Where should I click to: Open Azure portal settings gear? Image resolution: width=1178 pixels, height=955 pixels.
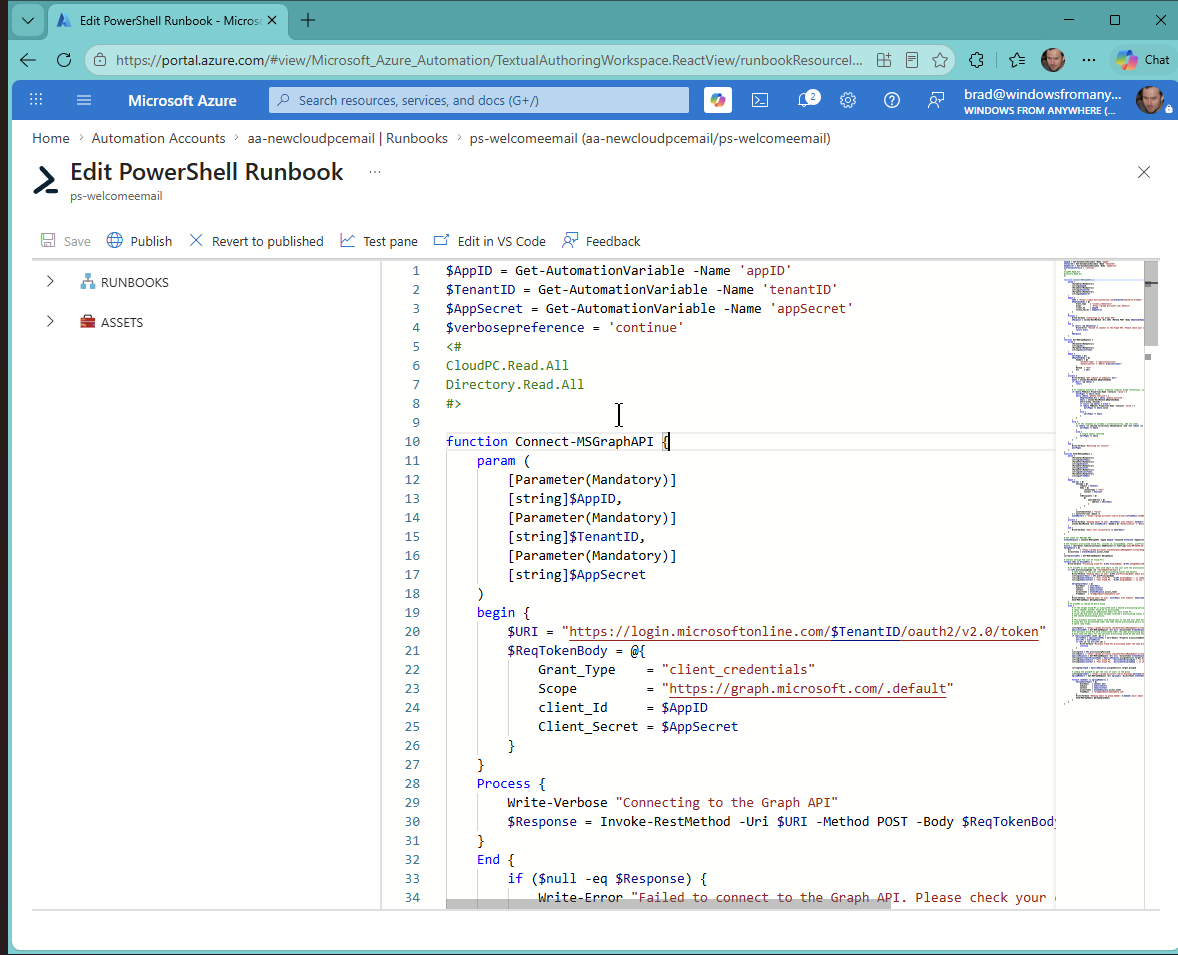(847, 100)
